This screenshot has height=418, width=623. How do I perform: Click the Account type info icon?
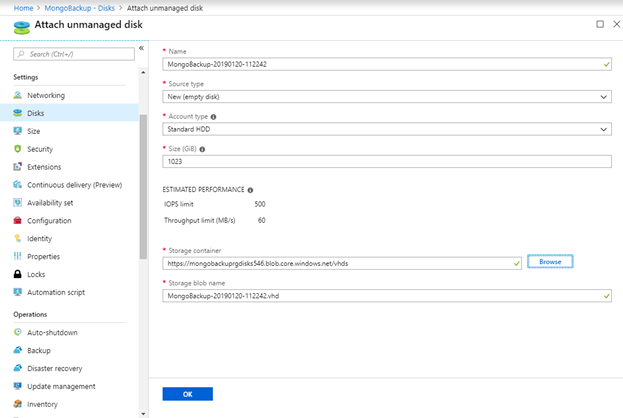click(x=213, y=117)
